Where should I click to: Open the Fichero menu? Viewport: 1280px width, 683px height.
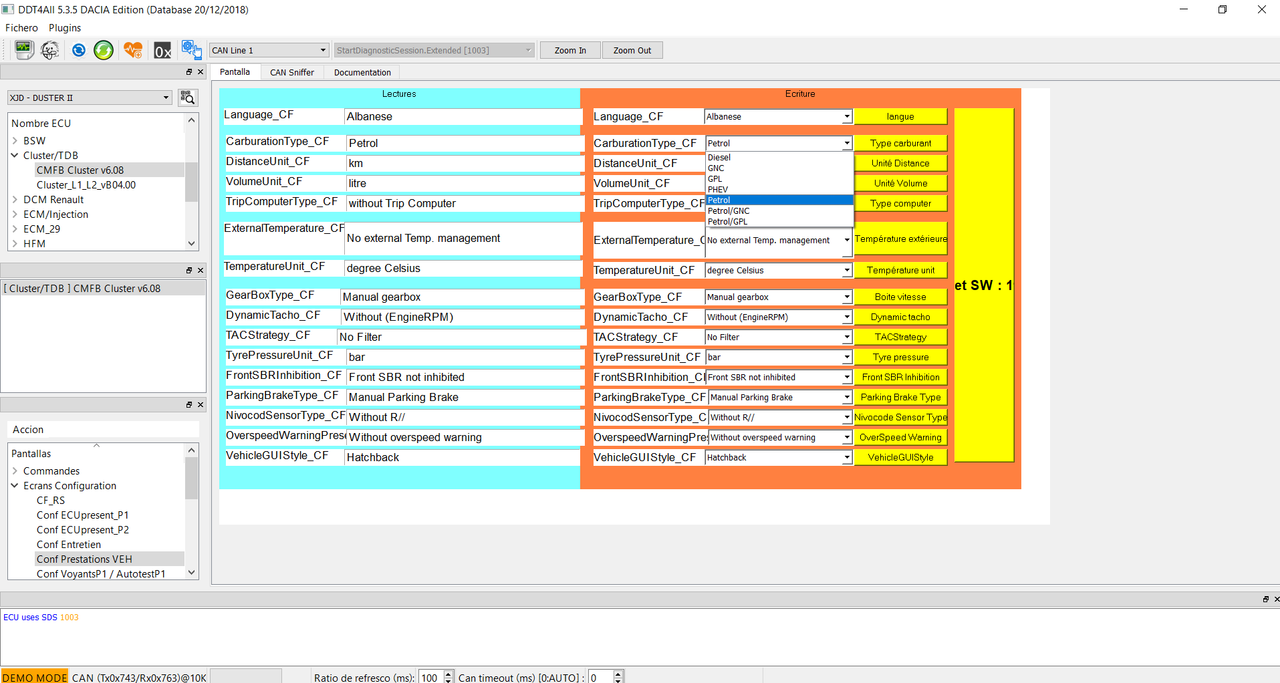pyautogui.click(x=22, y=28)
